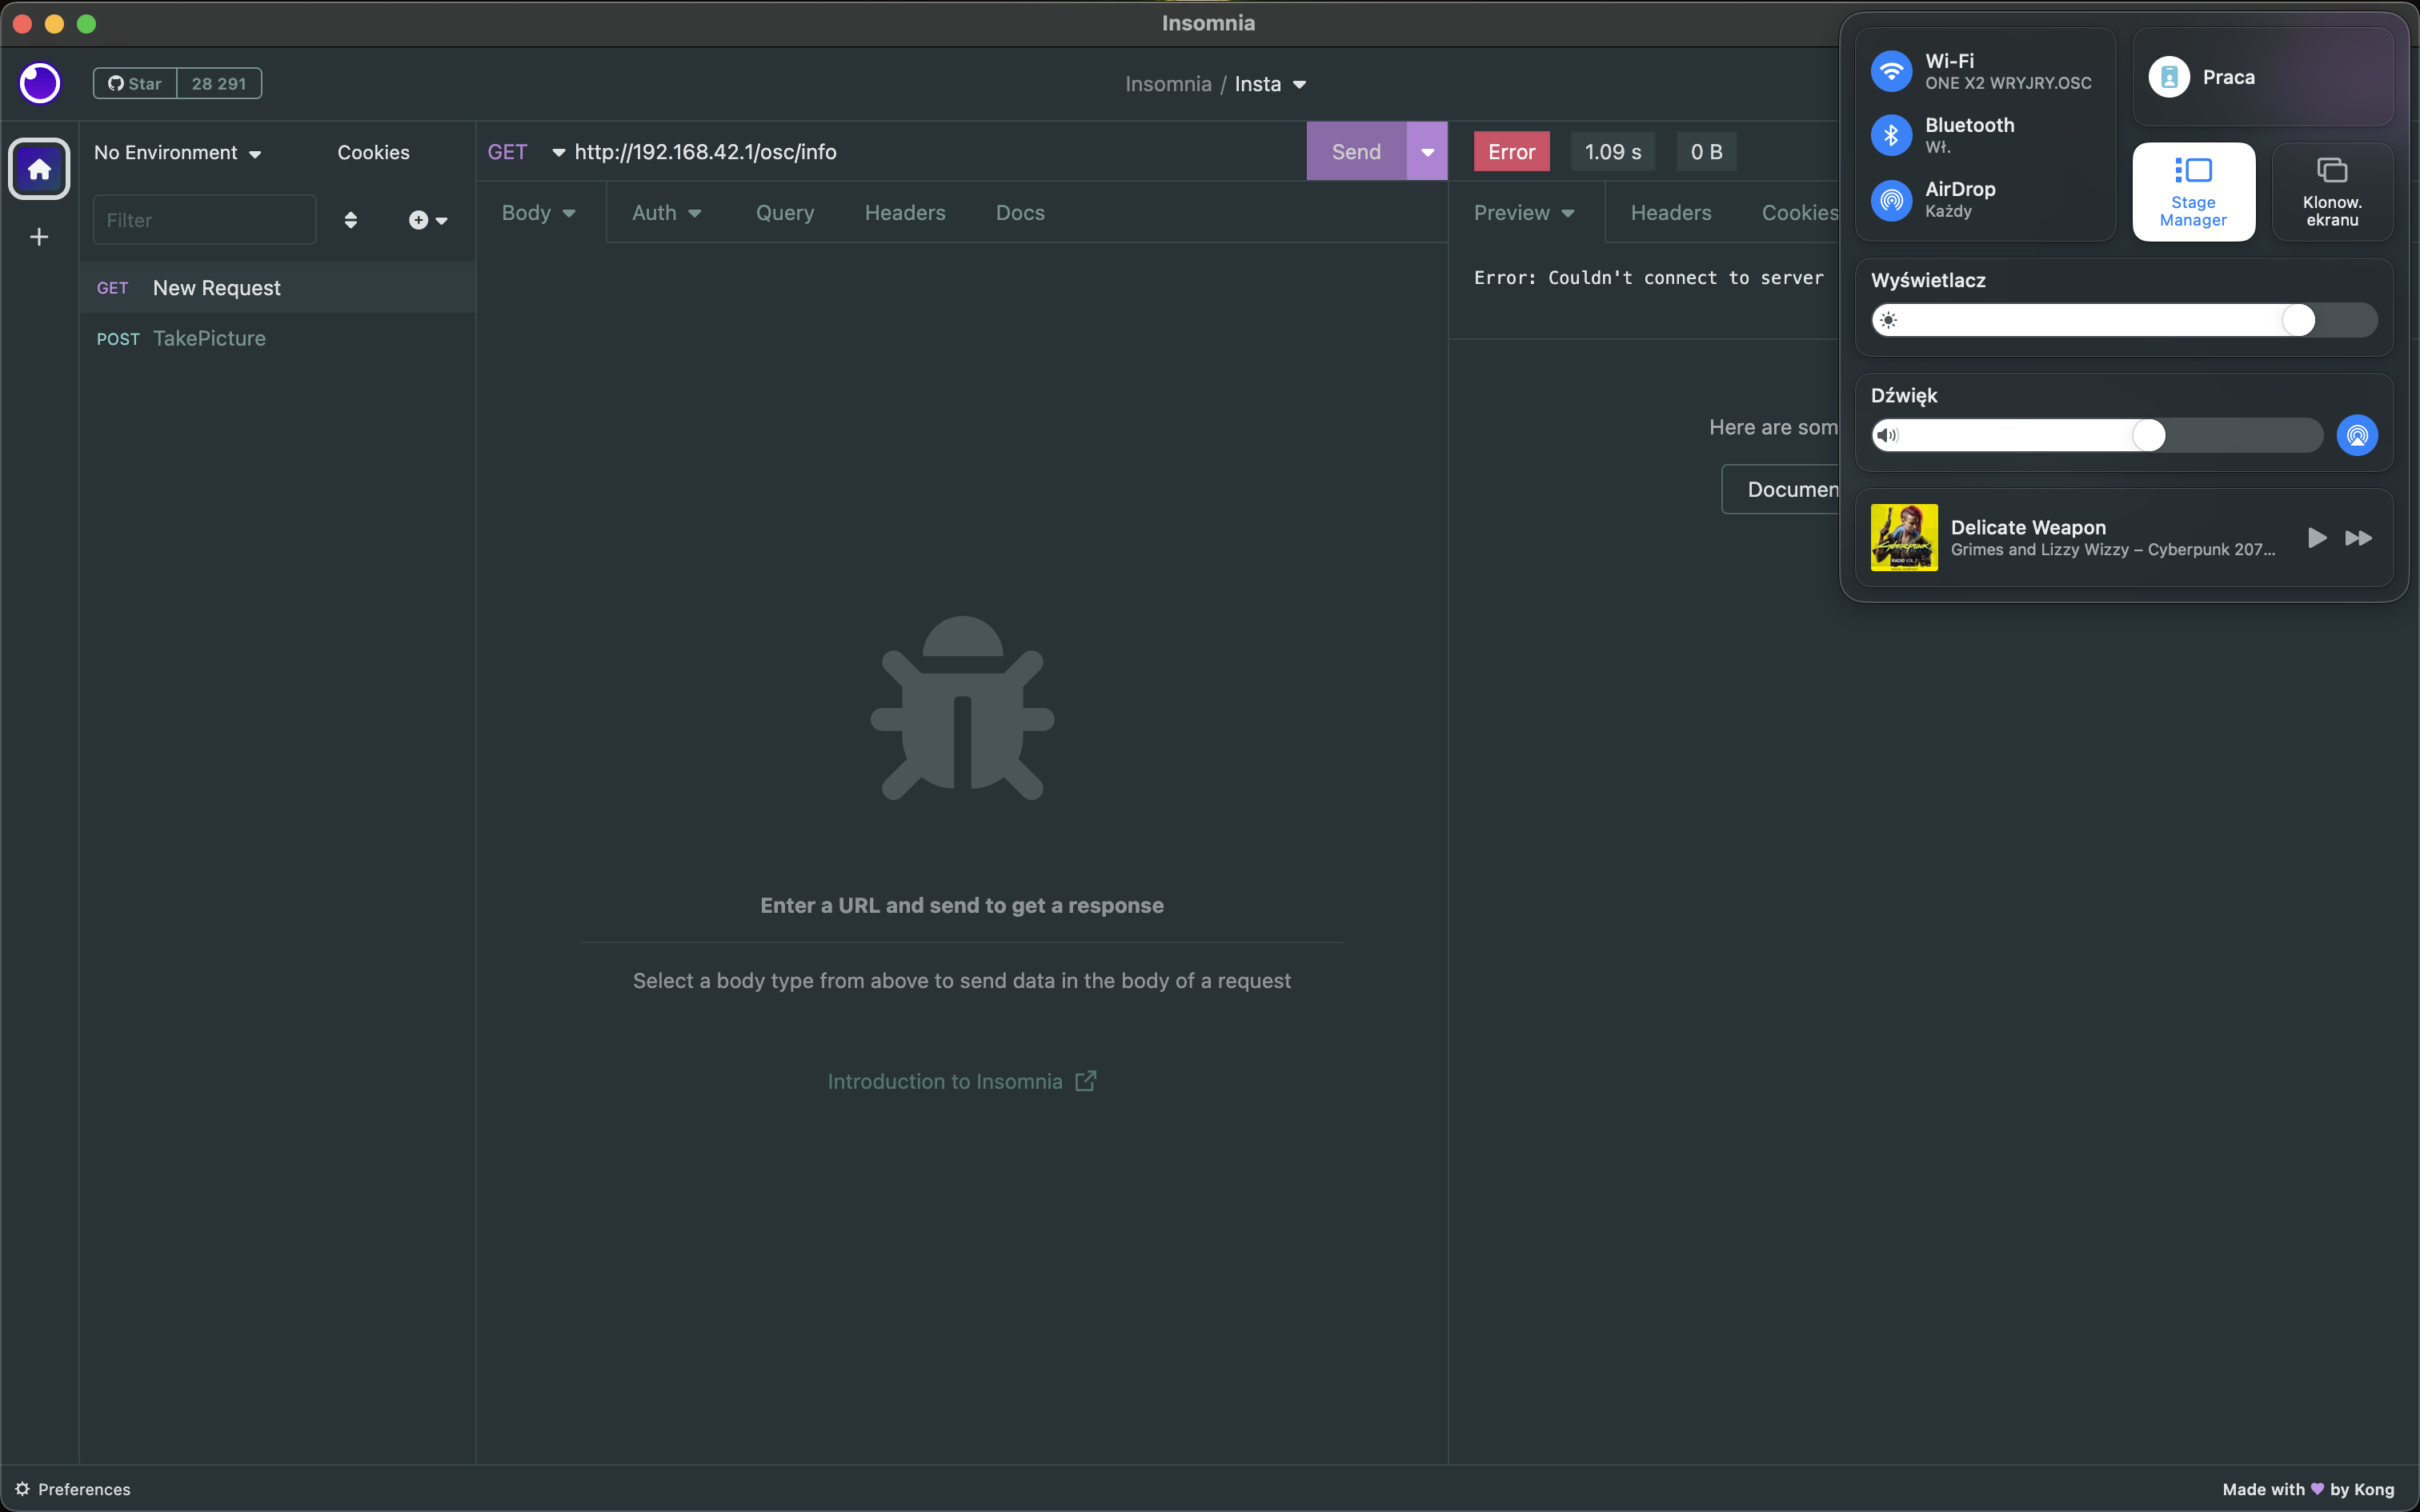Screen dimensions: 2420x1512
Task: Open Preferences via the gear icon
Action: 22,1489
